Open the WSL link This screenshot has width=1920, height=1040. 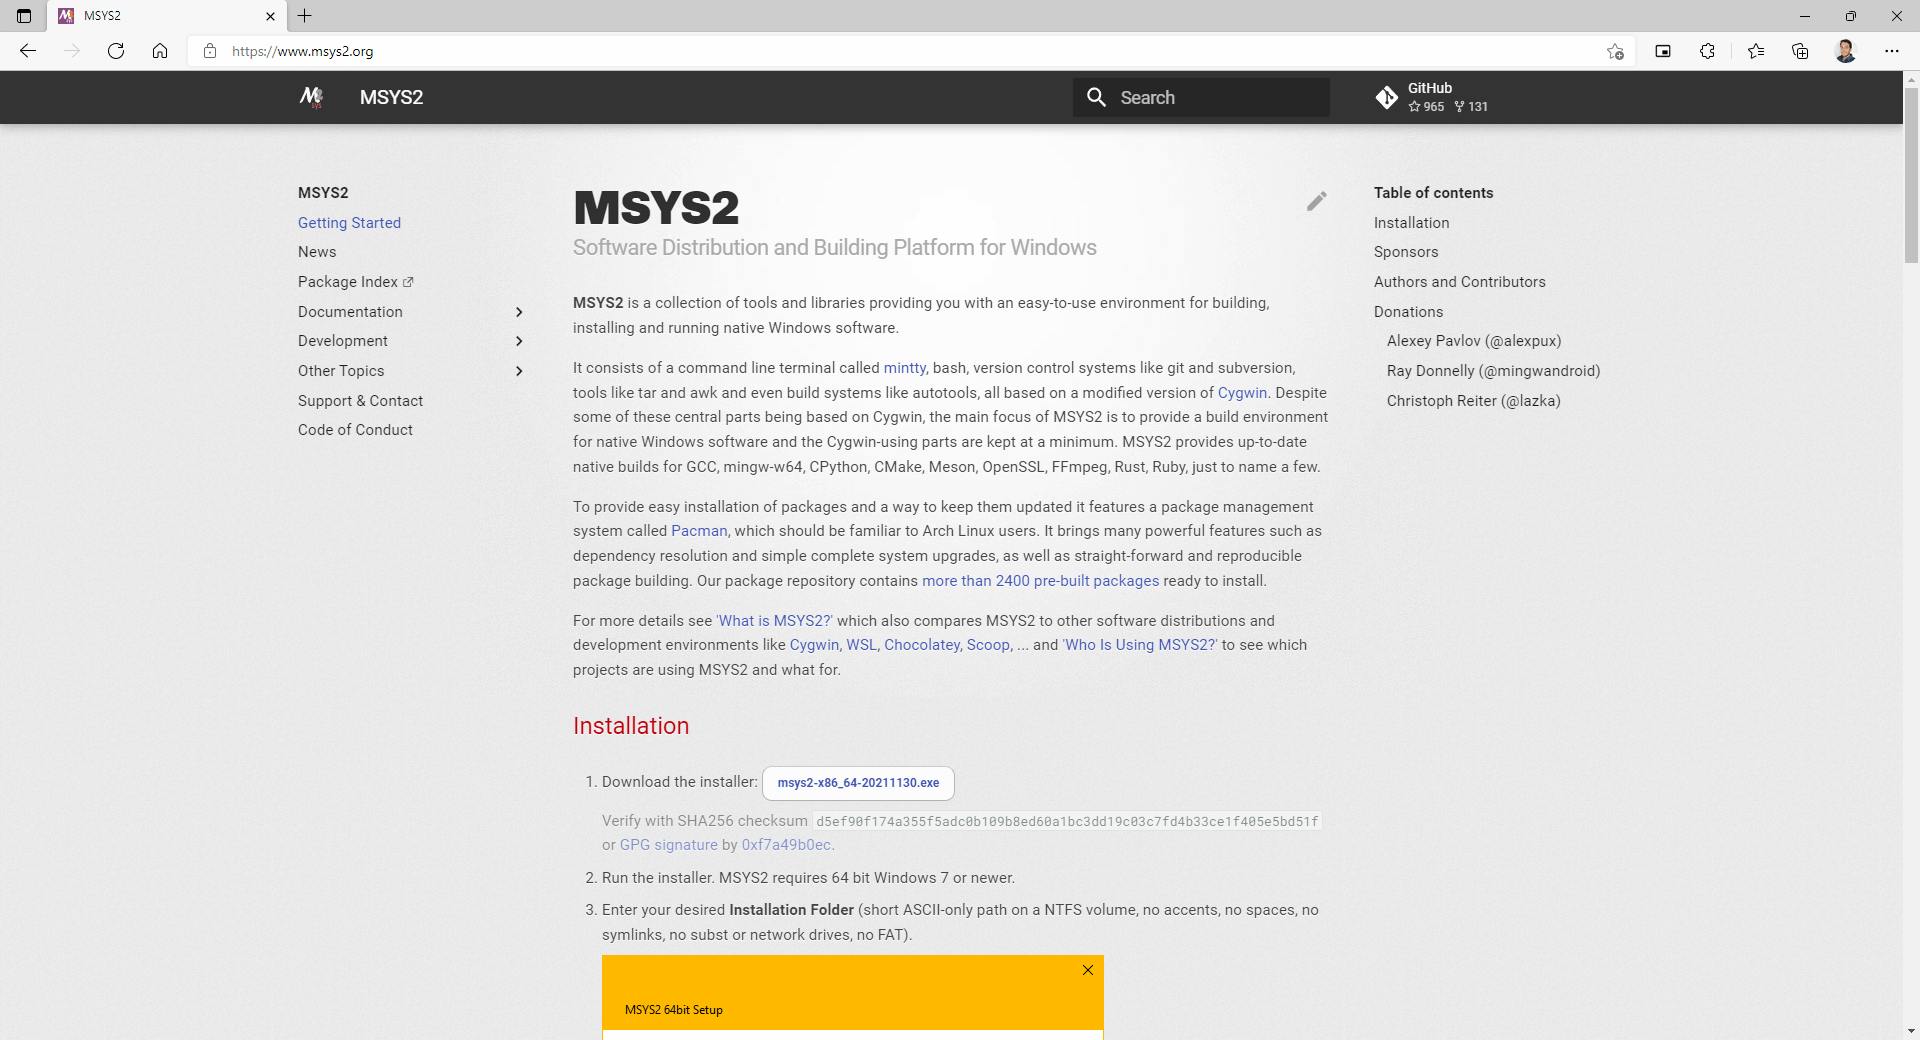861,645
